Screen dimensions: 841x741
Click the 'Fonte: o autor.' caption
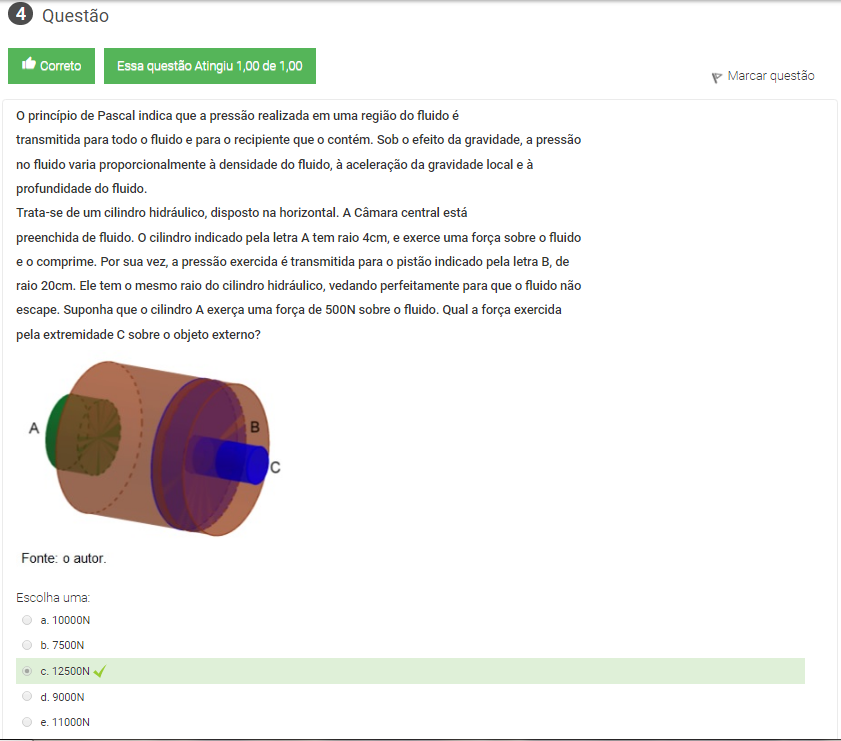coord(64,558)
